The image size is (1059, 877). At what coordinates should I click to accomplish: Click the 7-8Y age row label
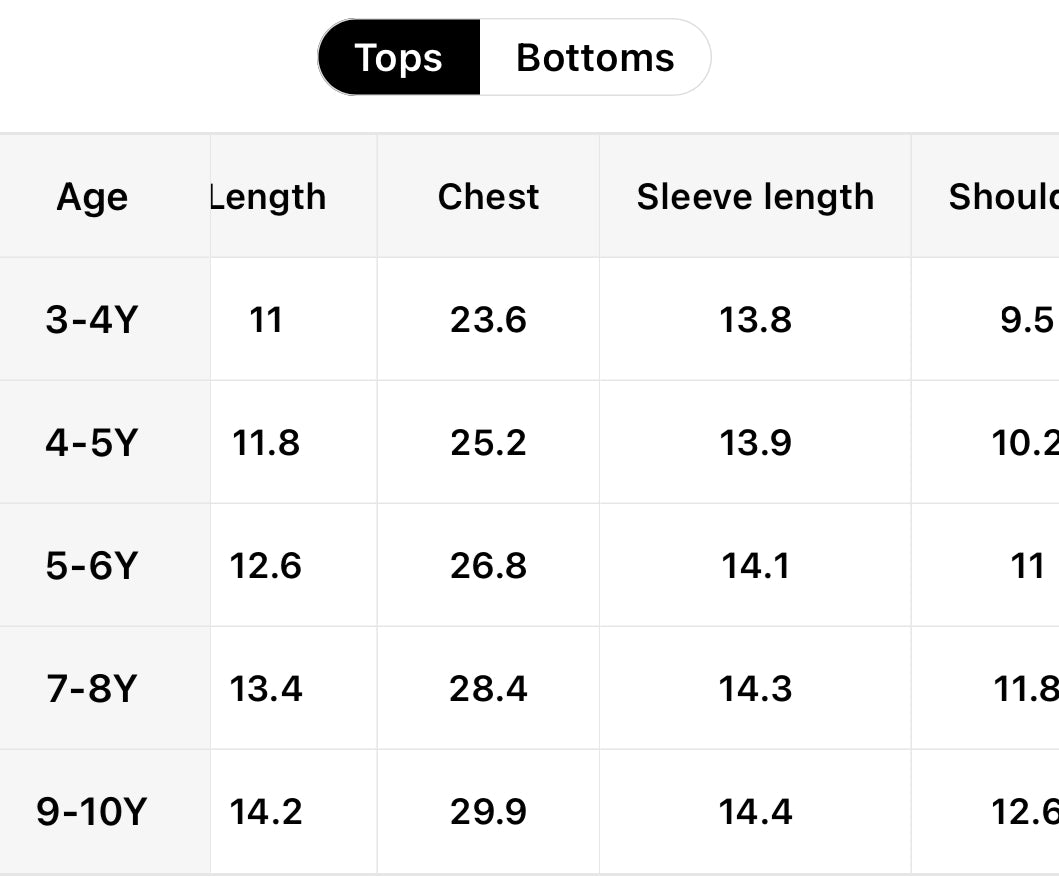(x=91, y=689)
